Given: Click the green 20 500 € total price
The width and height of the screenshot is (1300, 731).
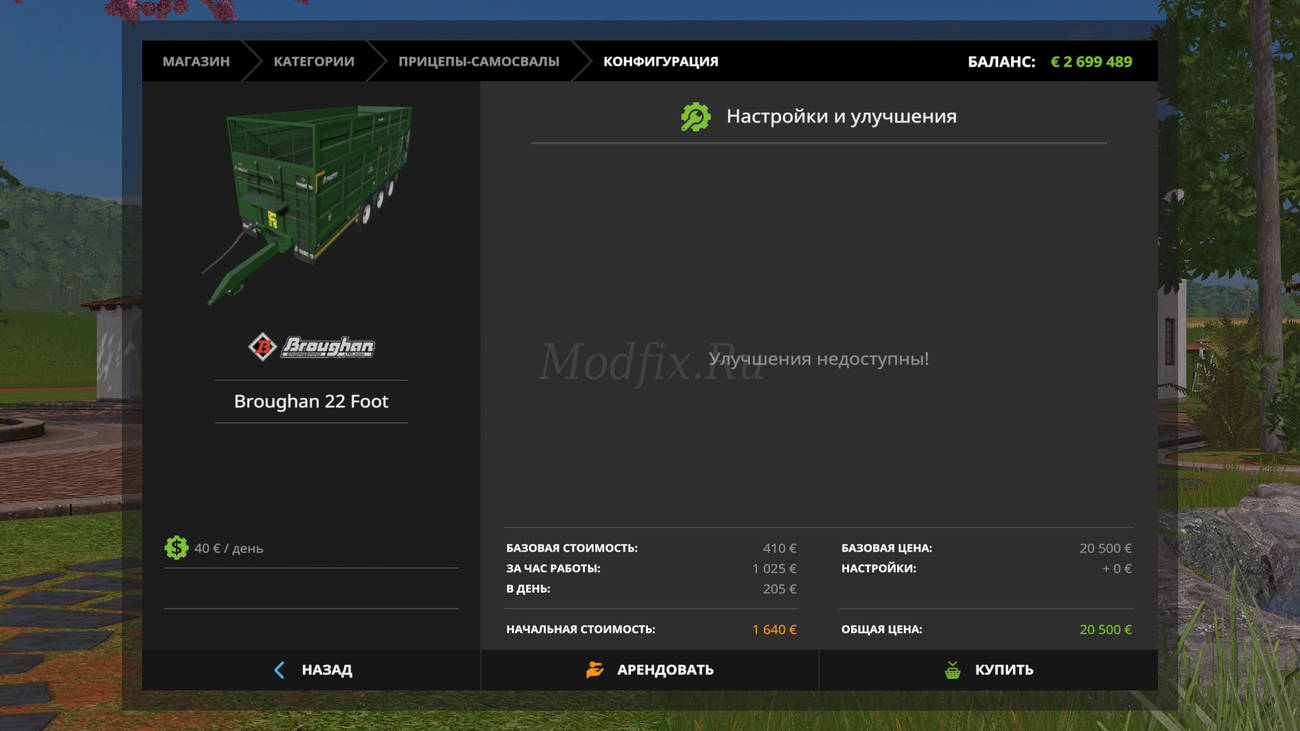Looking at the screenshot, I should point(1106,629).
